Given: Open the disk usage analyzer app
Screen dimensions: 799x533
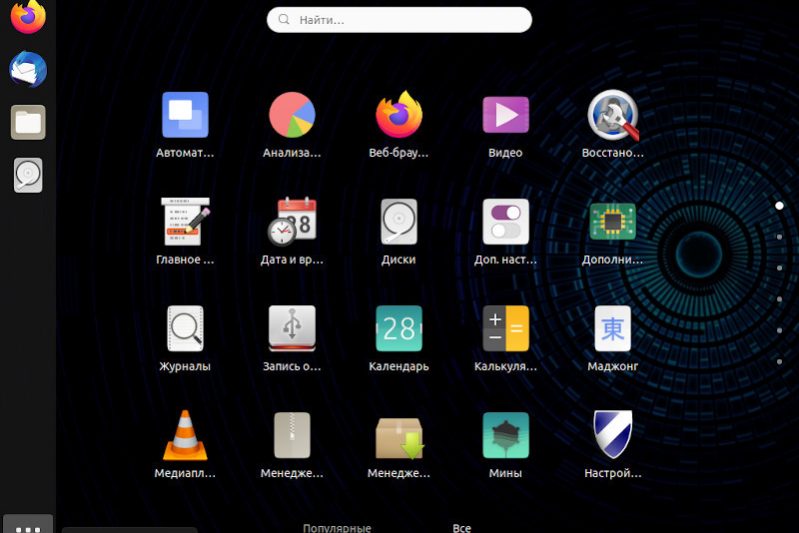Looking at the screenshot, I should (291, 116).
